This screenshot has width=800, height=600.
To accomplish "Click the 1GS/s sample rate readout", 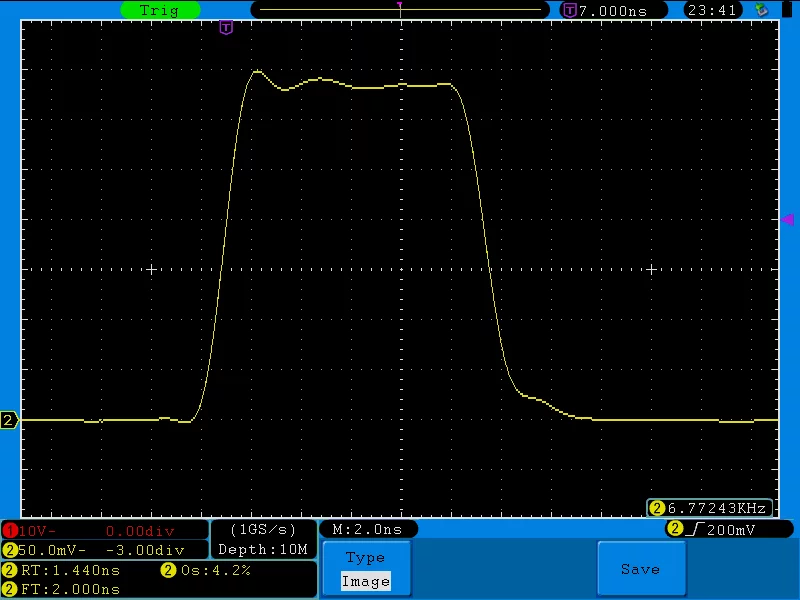I will coord(264,529).
